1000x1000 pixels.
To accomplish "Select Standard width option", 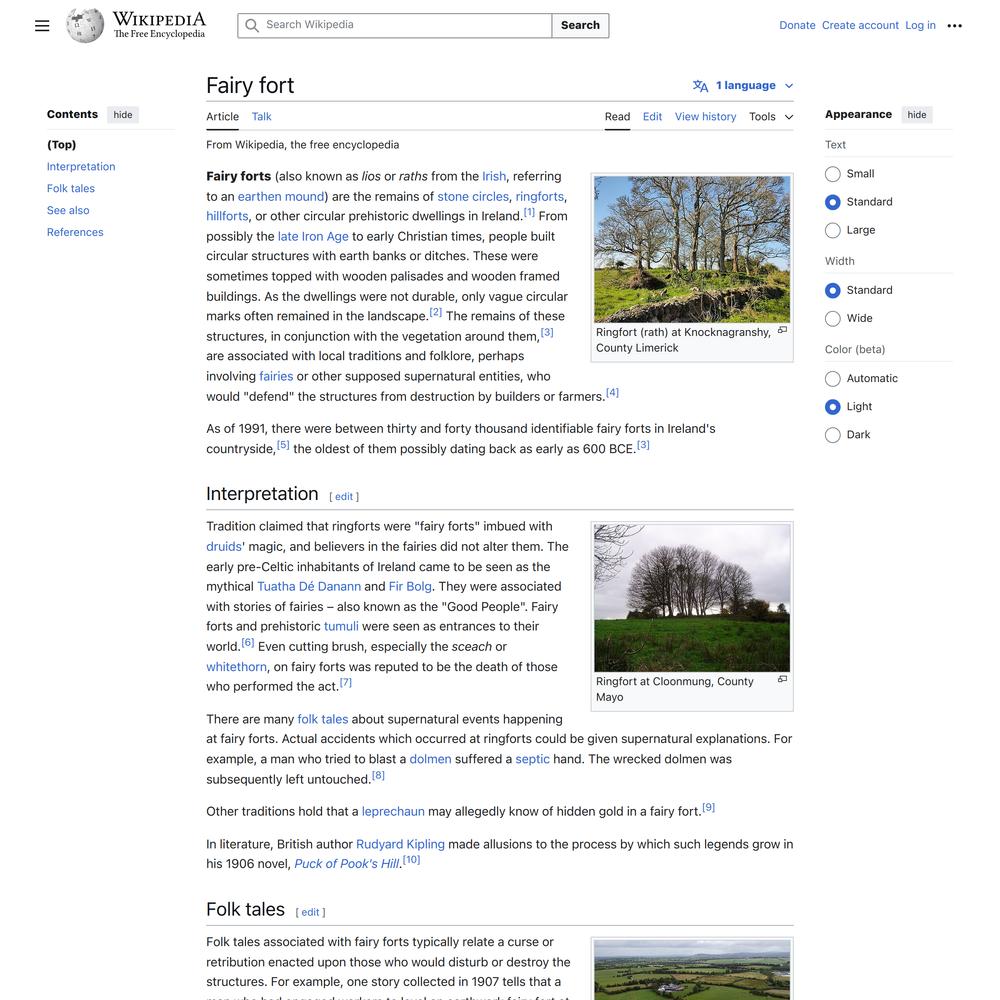I will click(x=832, y=290).
